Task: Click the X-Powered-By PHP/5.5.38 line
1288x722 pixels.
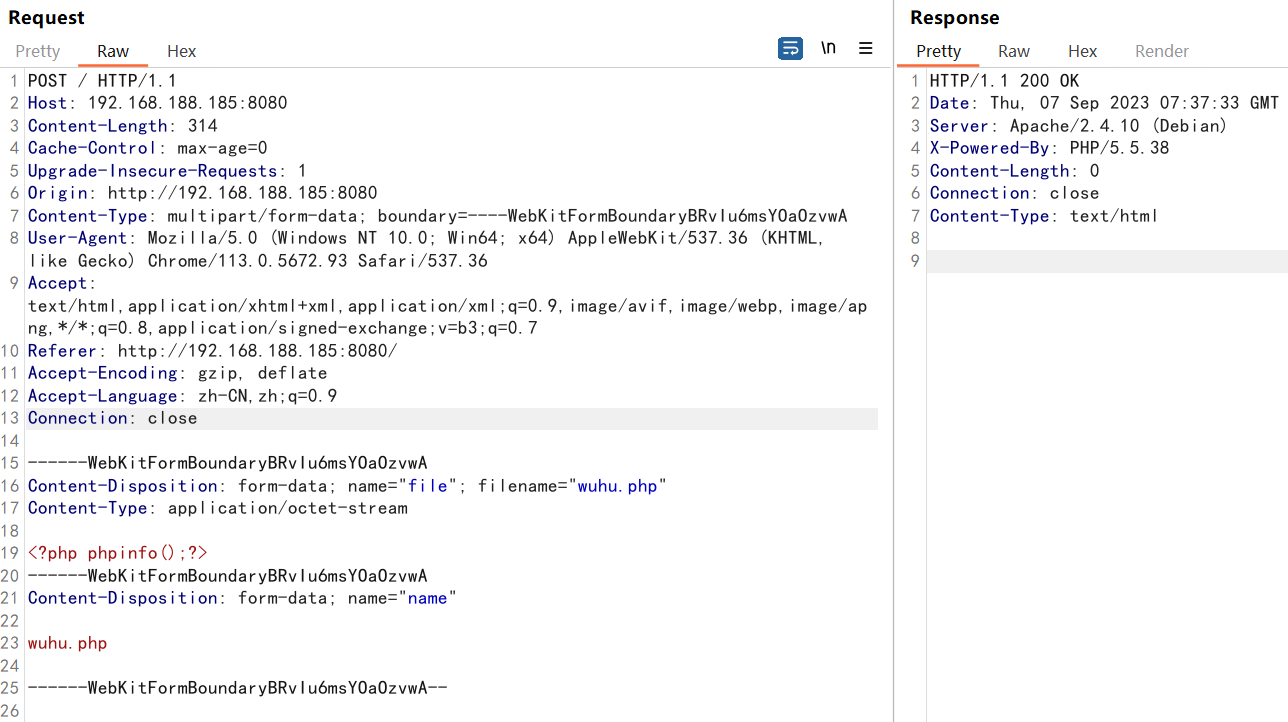Action: pos(1050,148)
